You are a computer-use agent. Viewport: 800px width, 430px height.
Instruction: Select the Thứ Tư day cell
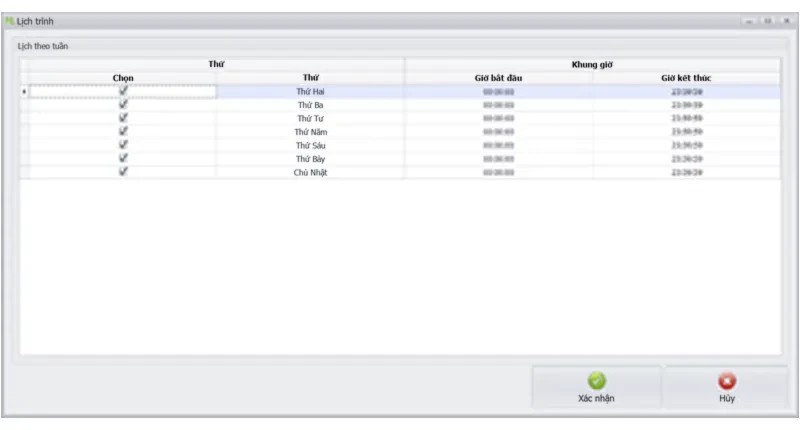point(310,118)
